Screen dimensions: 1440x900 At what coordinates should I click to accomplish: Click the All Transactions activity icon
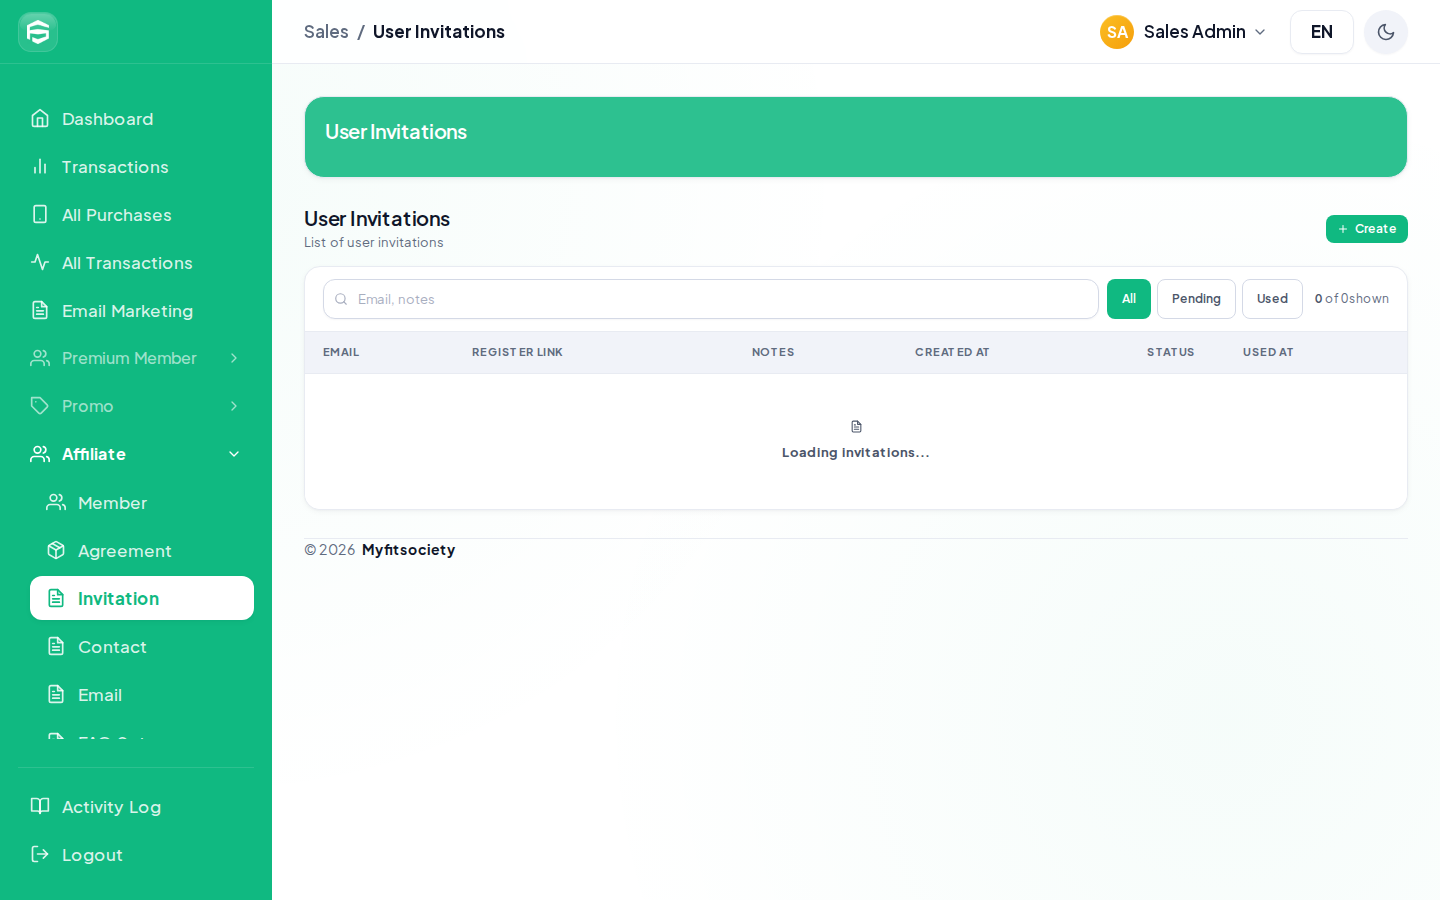[40, 263]
